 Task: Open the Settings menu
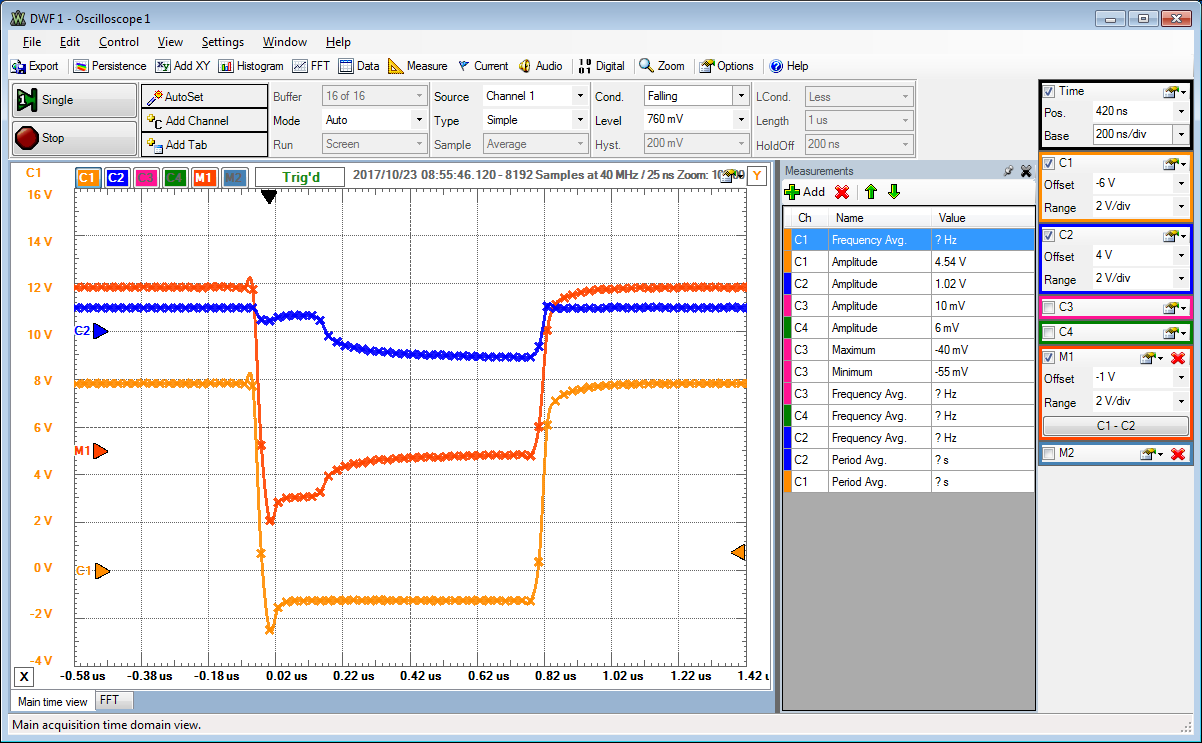[222, 42]
